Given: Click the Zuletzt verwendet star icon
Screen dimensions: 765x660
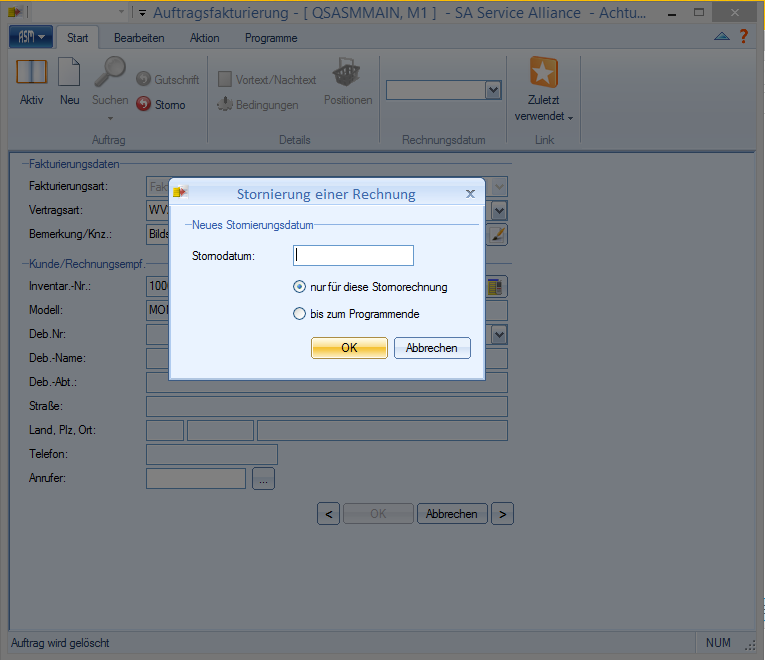Looking at the screenshot, I should pos(544,72).
